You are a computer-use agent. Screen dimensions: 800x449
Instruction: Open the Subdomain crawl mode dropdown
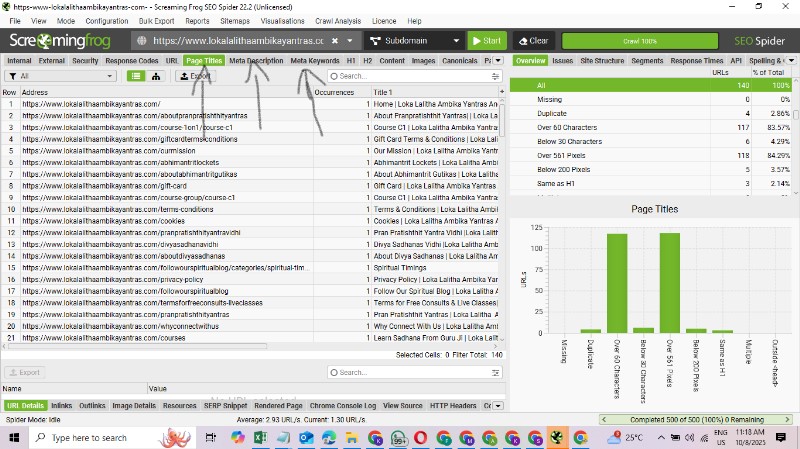pyautogui.click(x=412, y=41)
